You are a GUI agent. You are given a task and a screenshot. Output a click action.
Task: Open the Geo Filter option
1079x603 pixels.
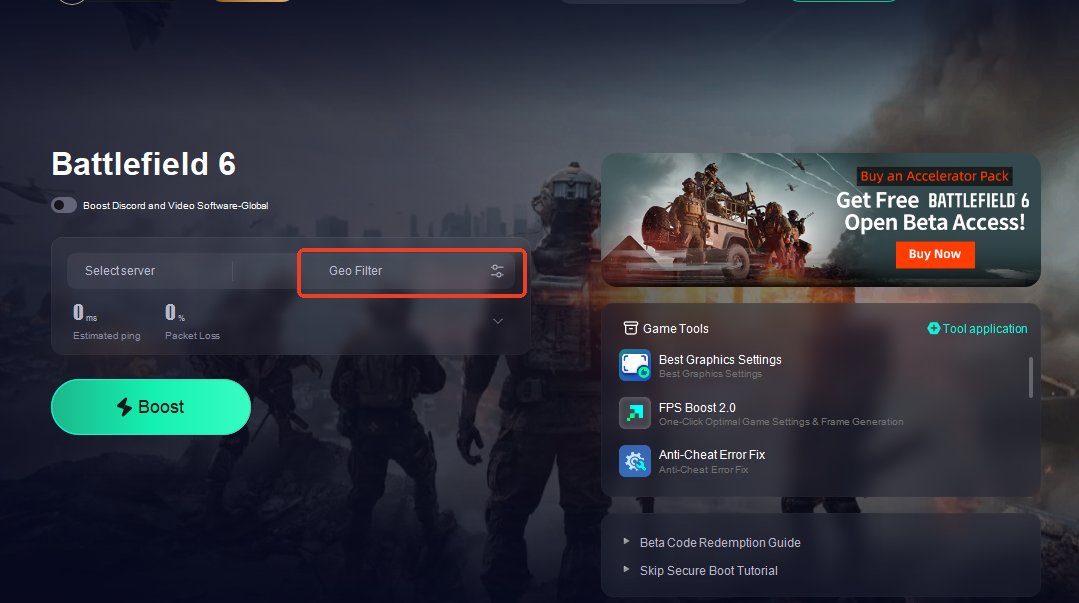412,271
